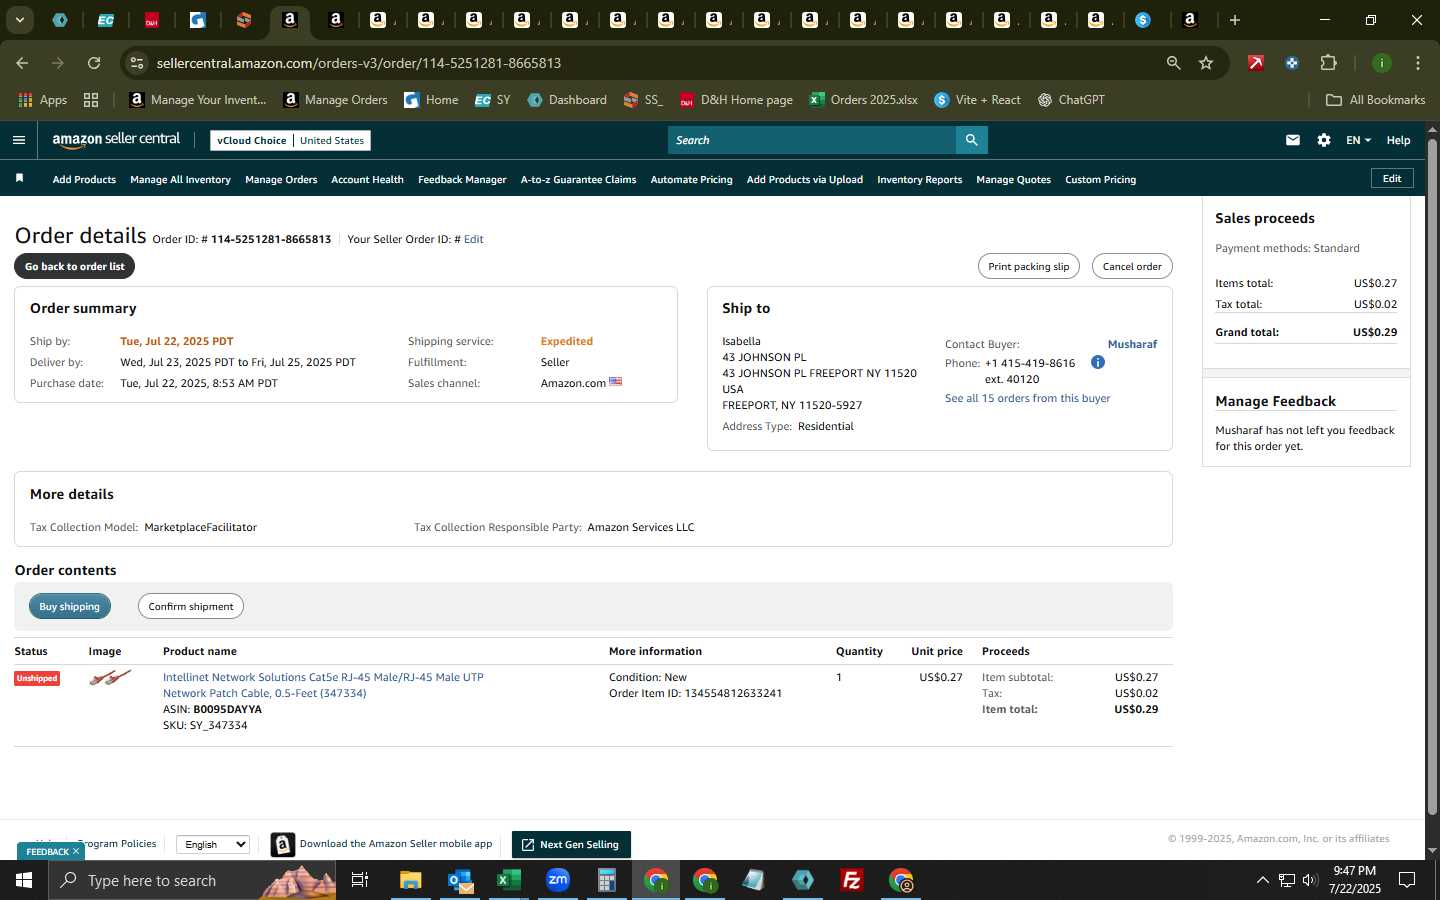Viewport: 1440px width, 900px height.
Task: Open the Manage Your Inventory bookmark
Action: click(x=198, y=100)
